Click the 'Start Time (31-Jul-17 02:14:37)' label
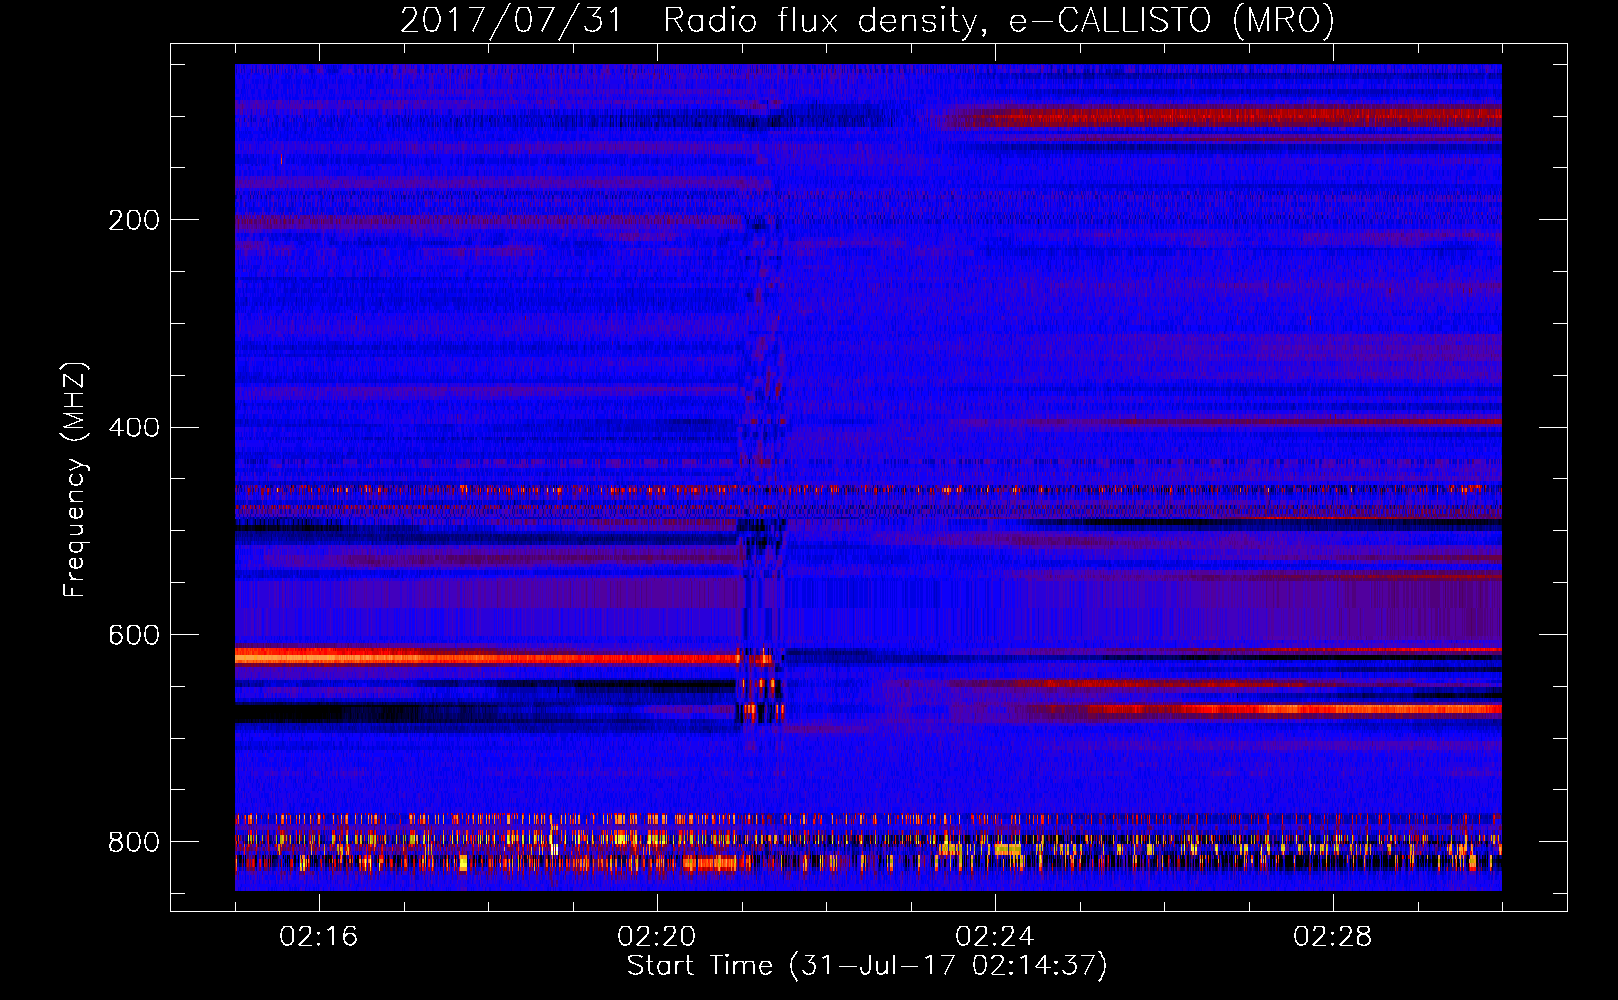 [867, 966]
